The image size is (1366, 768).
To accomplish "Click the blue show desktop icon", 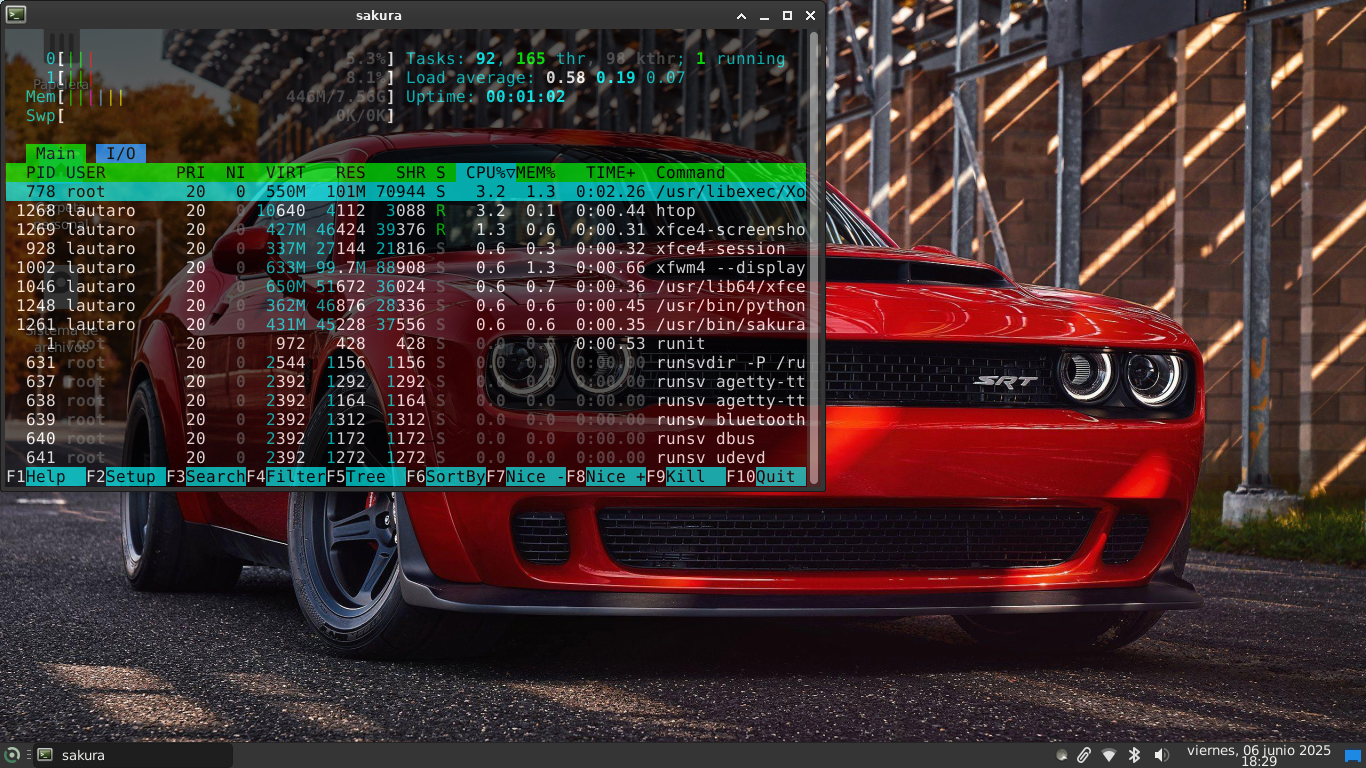I will point(1353,756).
